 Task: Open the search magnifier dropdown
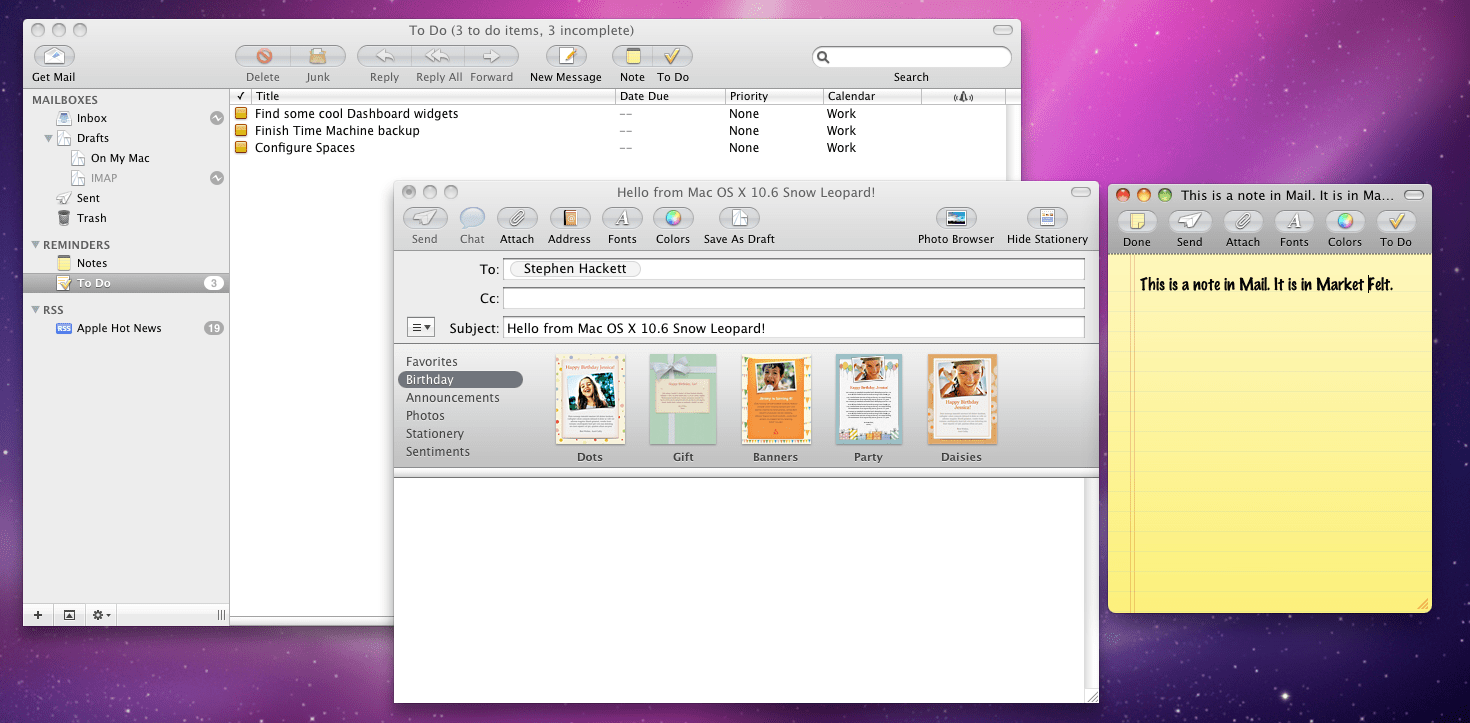pyautogui.click(x=824, y=58)
